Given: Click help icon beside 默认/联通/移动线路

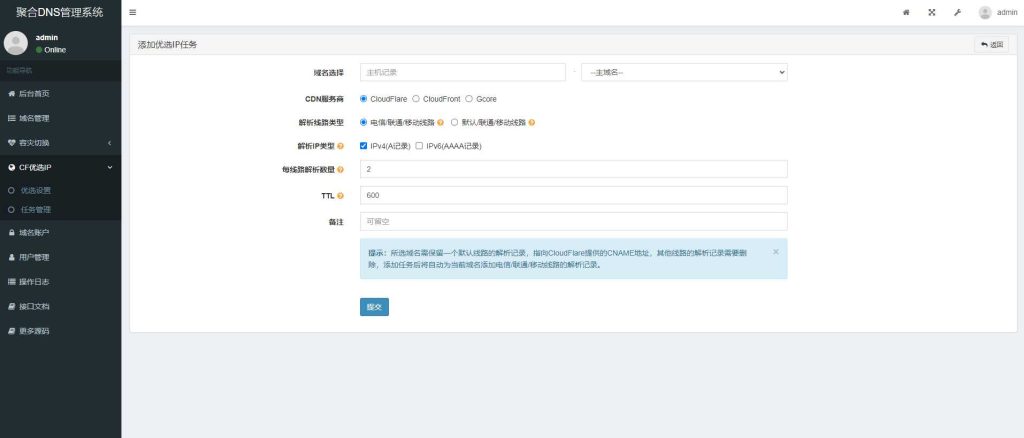Looking at the screenshot, I should 532,123.
